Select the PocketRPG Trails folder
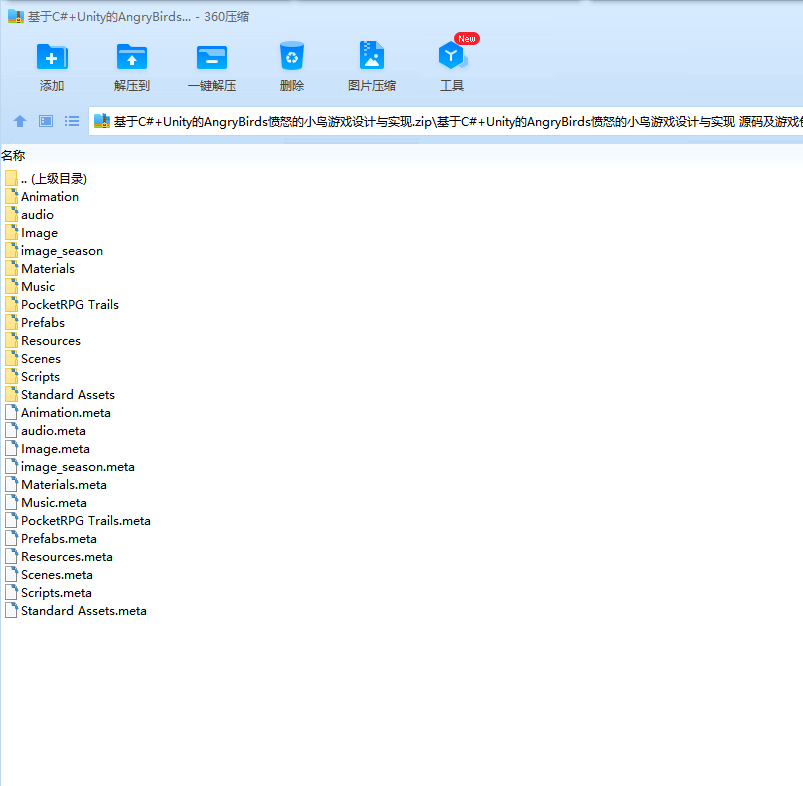This screenshot has height=786, width=803. pyautogui.click(x=62, y=305)
